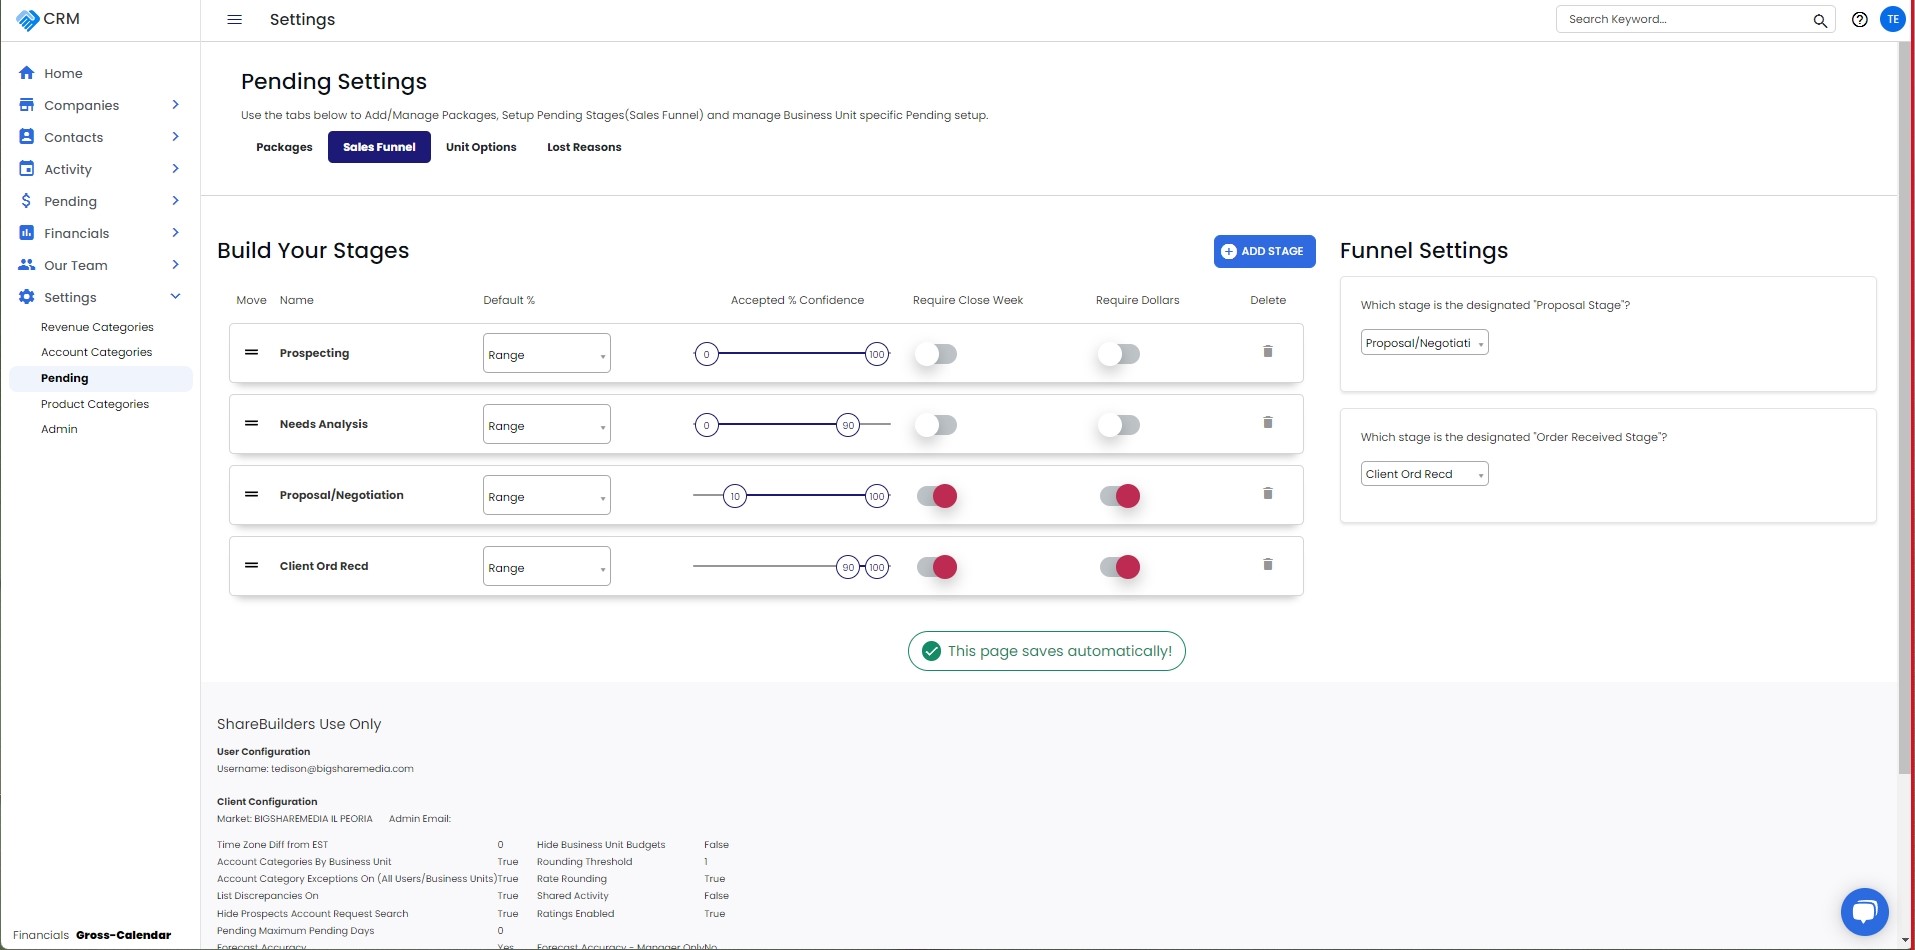This screenshot has width=1915, height=950.
Task: Open the chat support bubble
Action: (x=1865, y=912)
